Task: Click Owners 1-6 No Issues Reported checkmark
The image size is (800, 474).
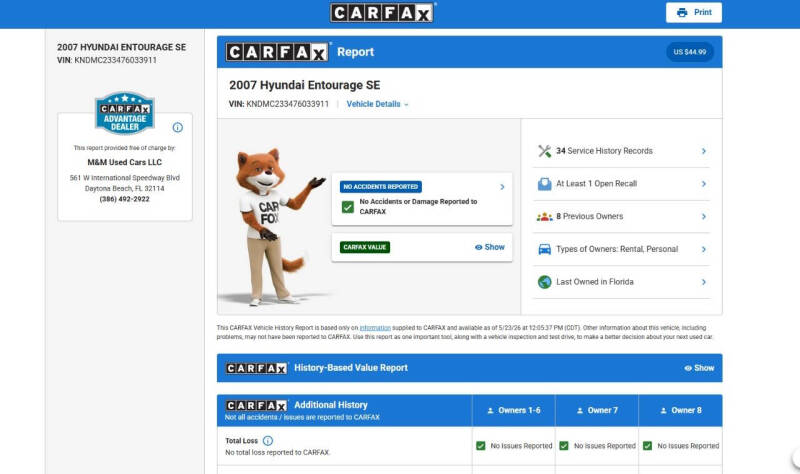Action: click(481, 446)
